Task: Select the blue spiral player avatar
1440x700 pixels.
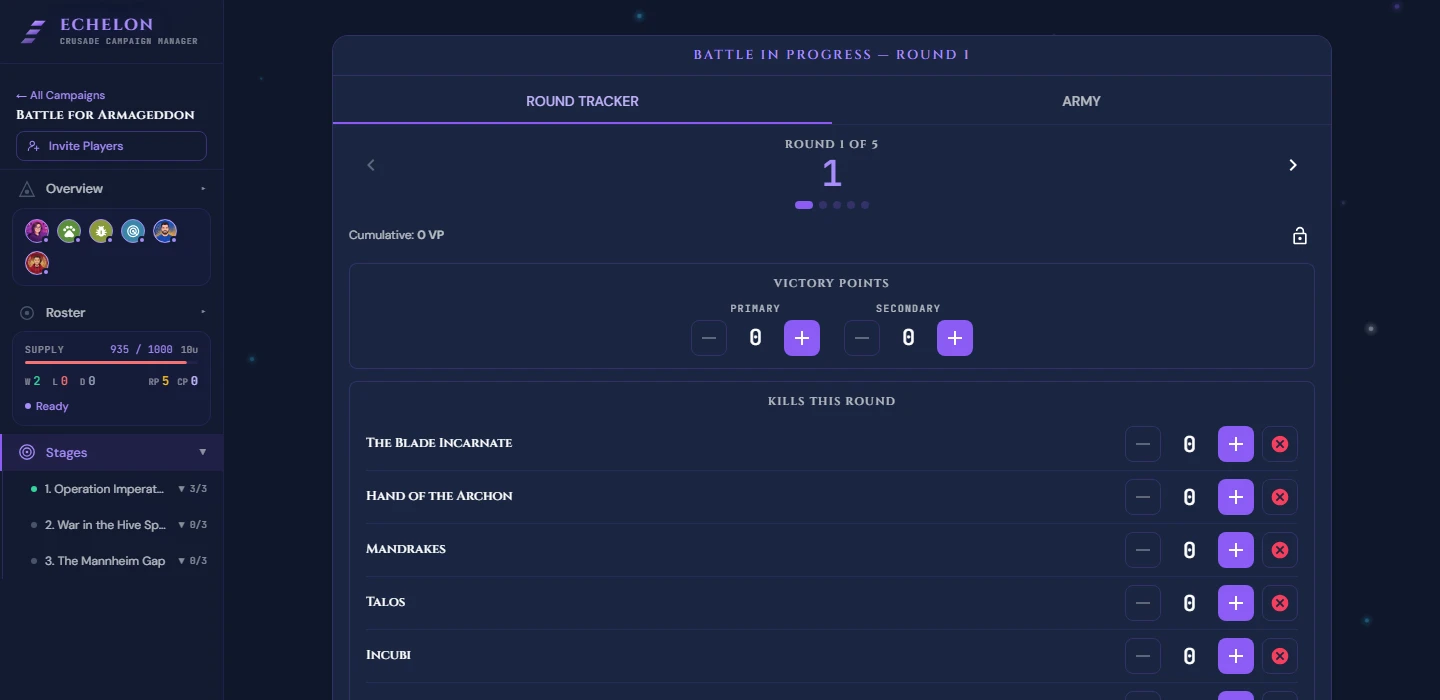Action: [133, 231]
